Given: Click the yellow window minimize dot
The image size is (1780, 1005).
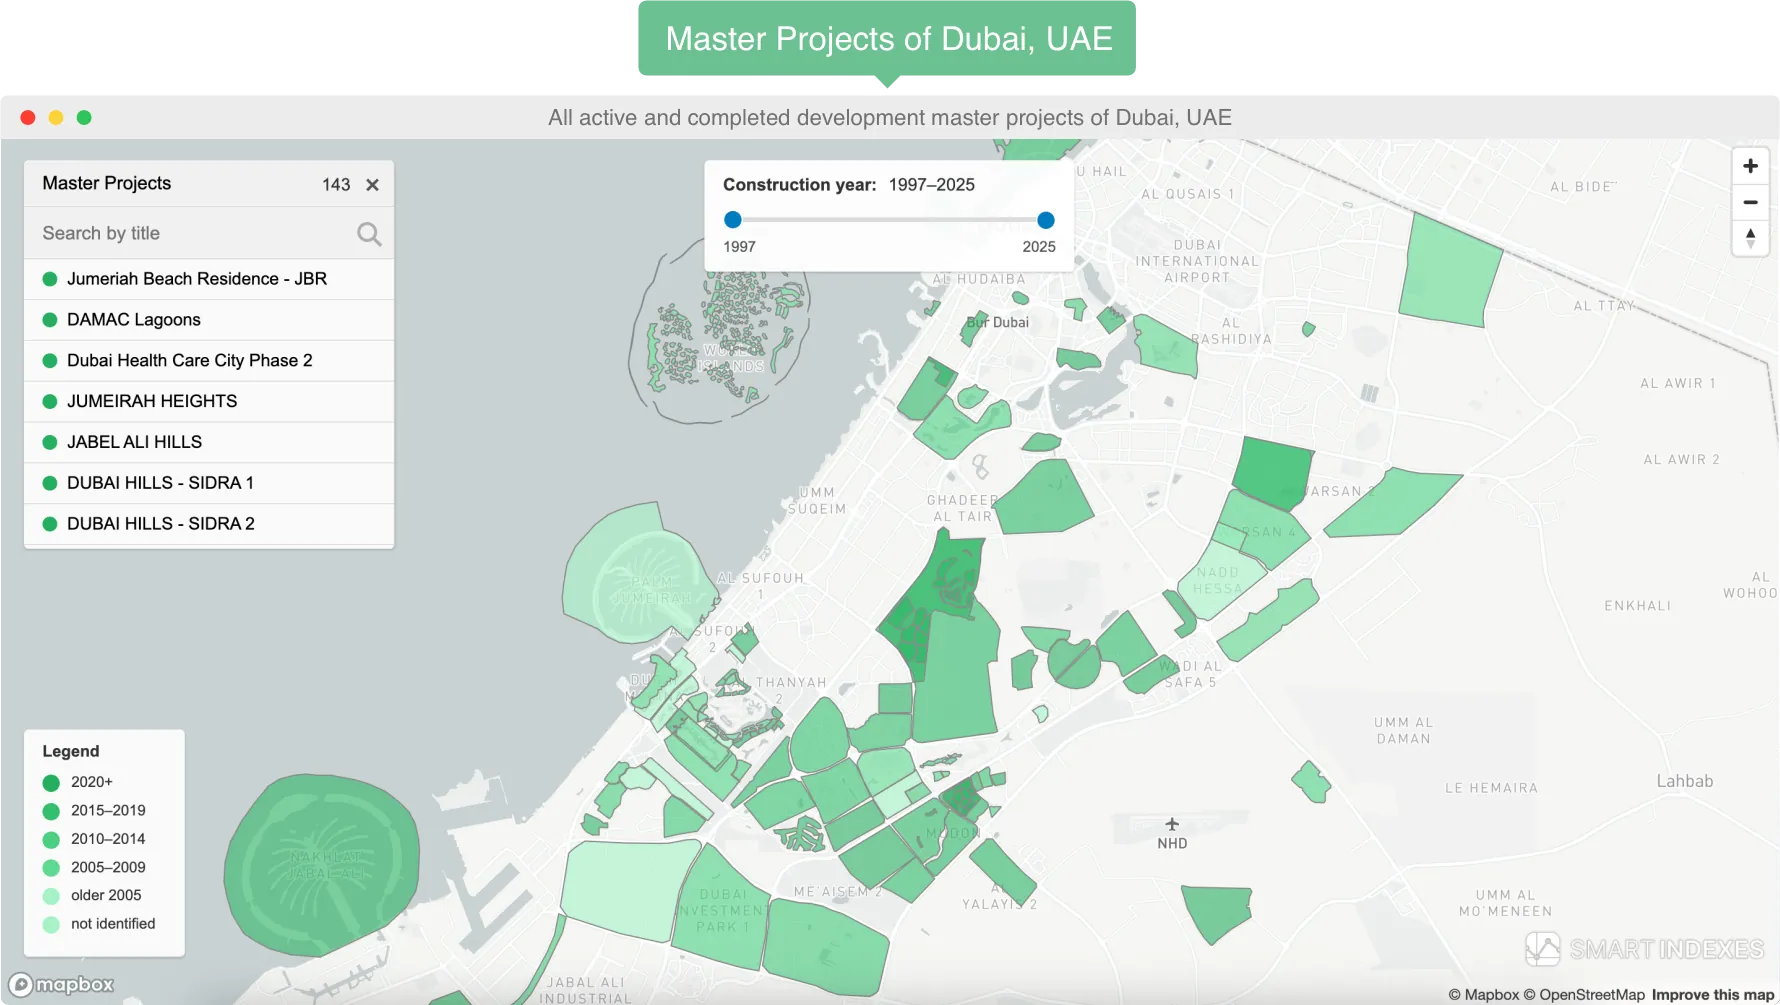Looking at the screenshot, I should 56,118.
